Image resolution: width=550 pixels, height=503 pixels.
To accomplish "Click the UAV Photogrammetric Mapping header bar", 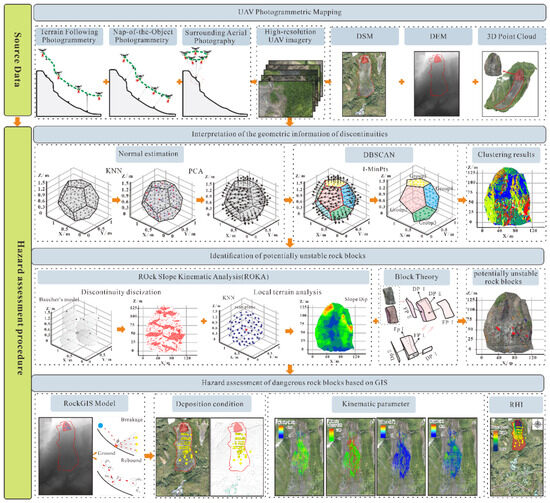I will (x=289, y=13).
